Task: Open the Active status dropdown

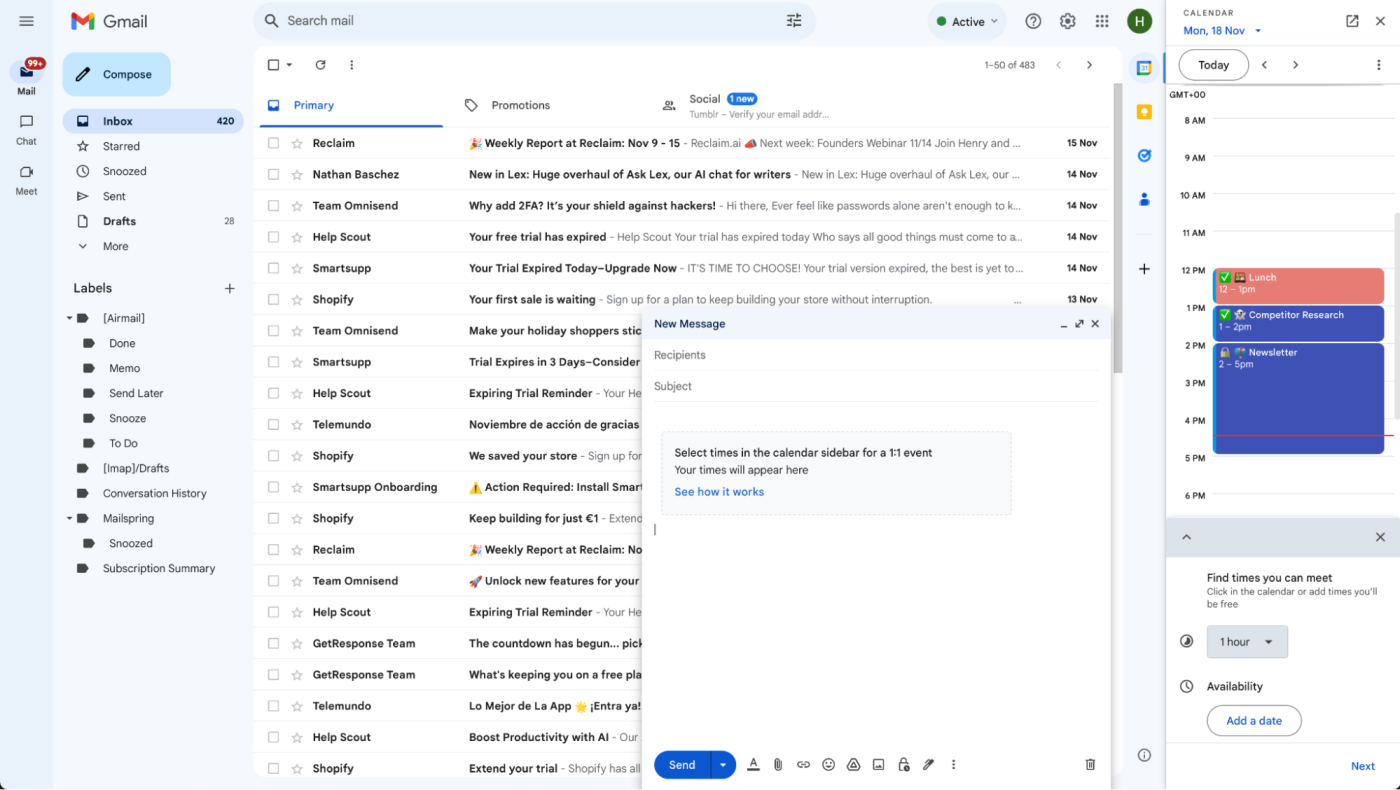Action: 967,21
